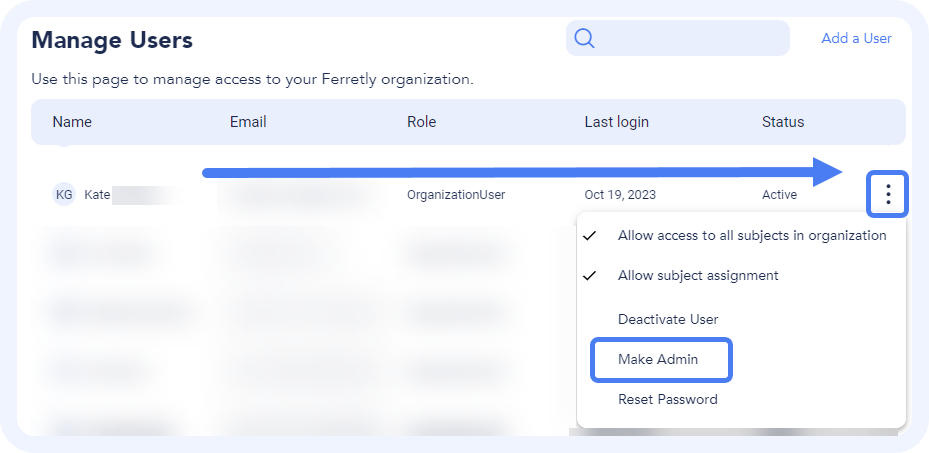929x453 pixels.
Task: Sort by the Last login column header
Action: (616, 123)
